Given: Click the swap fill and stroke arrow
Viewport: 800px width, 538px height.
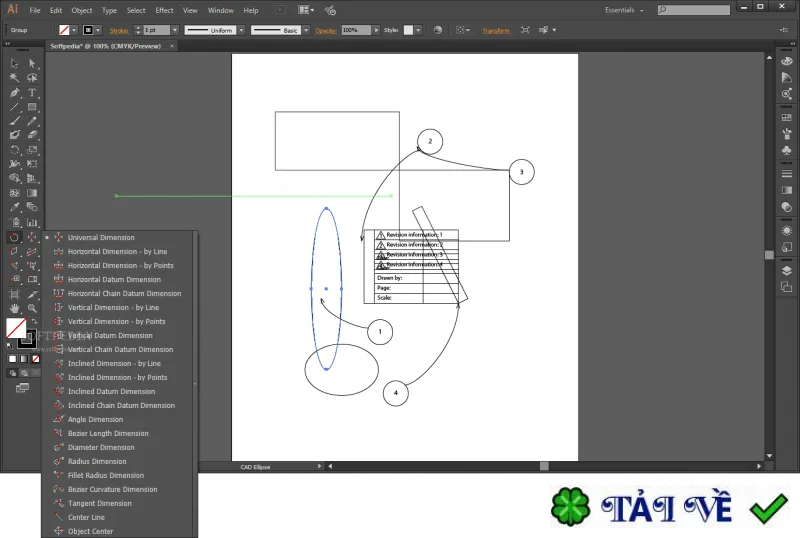Looking at the screenshot, I should [35, 321].
